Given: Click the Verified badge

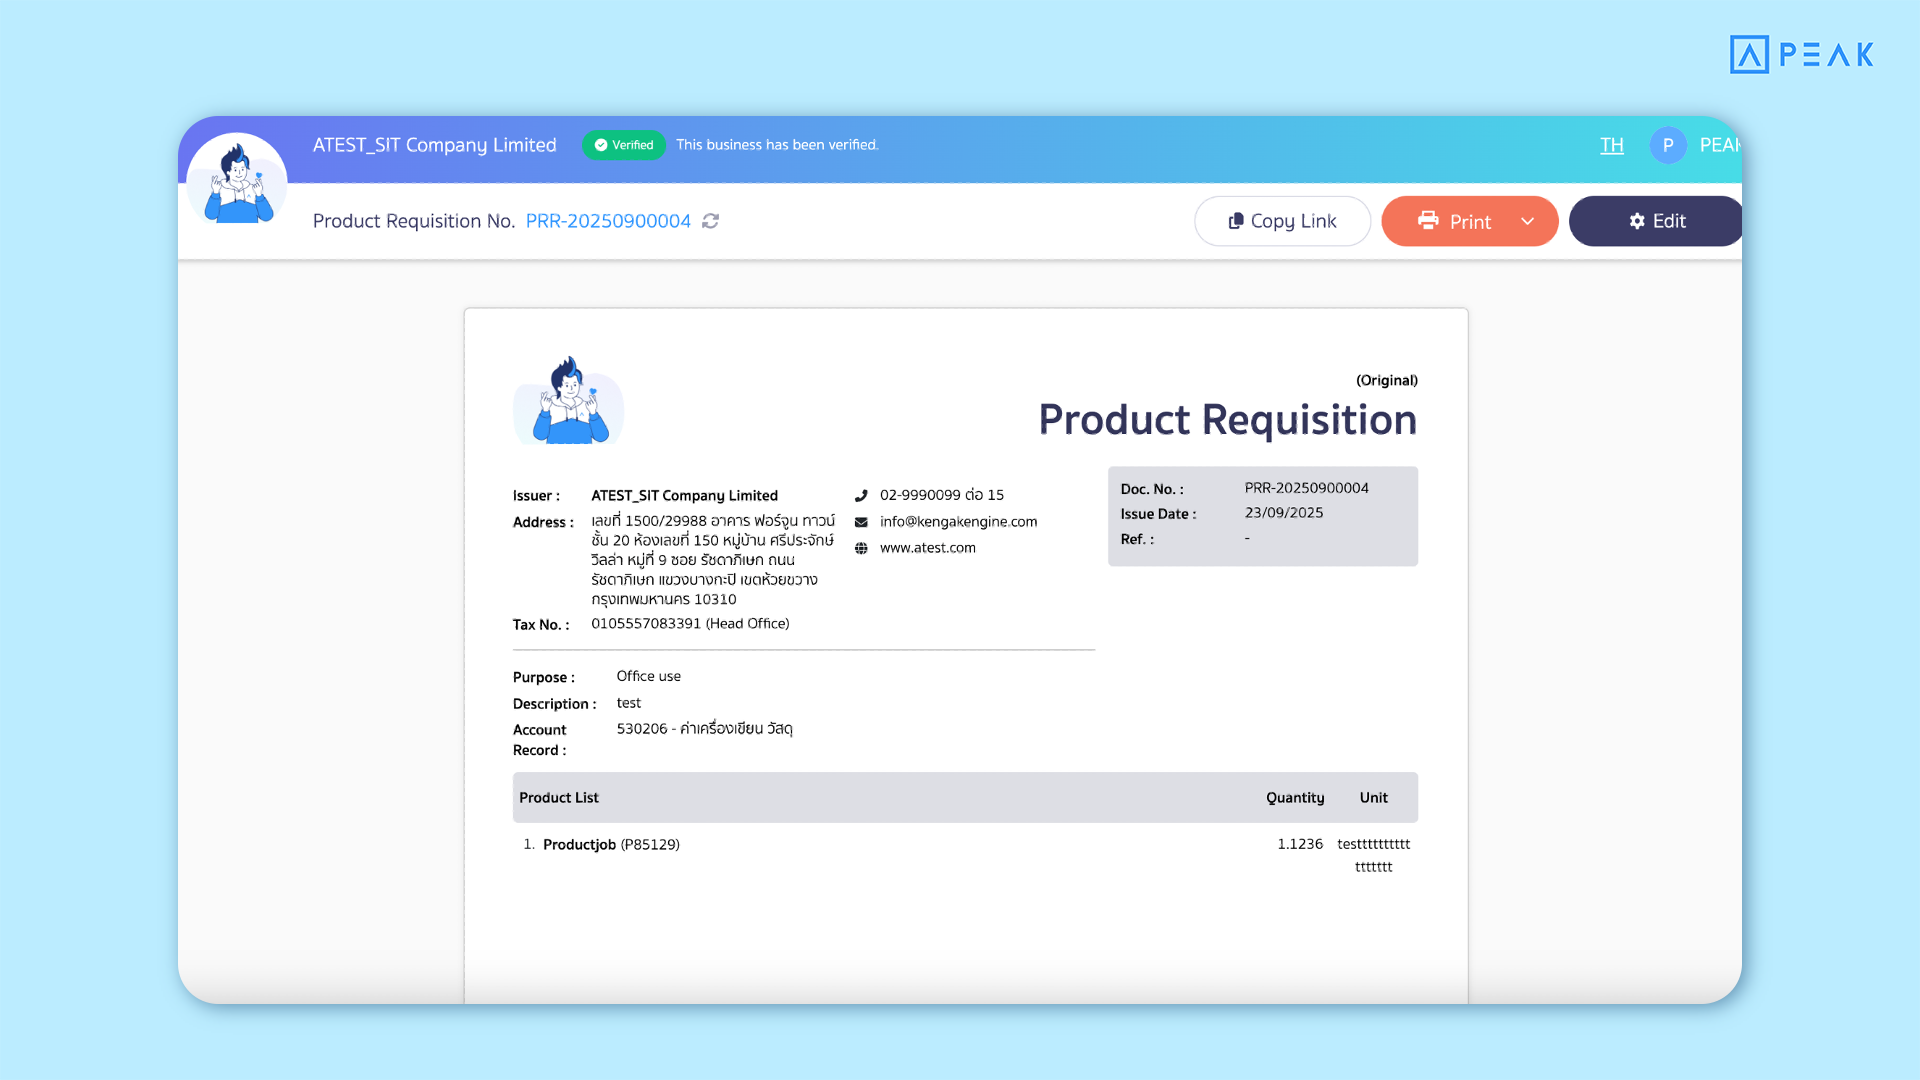Looking at the screenshot, I should (624, 145).
